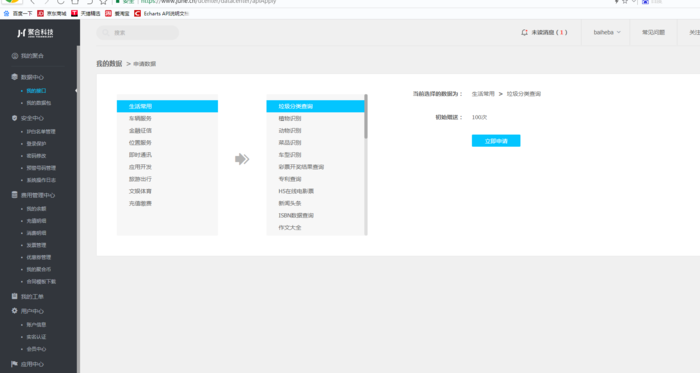Image resolution: width=700 pixels, height=373 pixels.
Task: Open 发票管理 in sidebar
Action: tap(36, 245)
